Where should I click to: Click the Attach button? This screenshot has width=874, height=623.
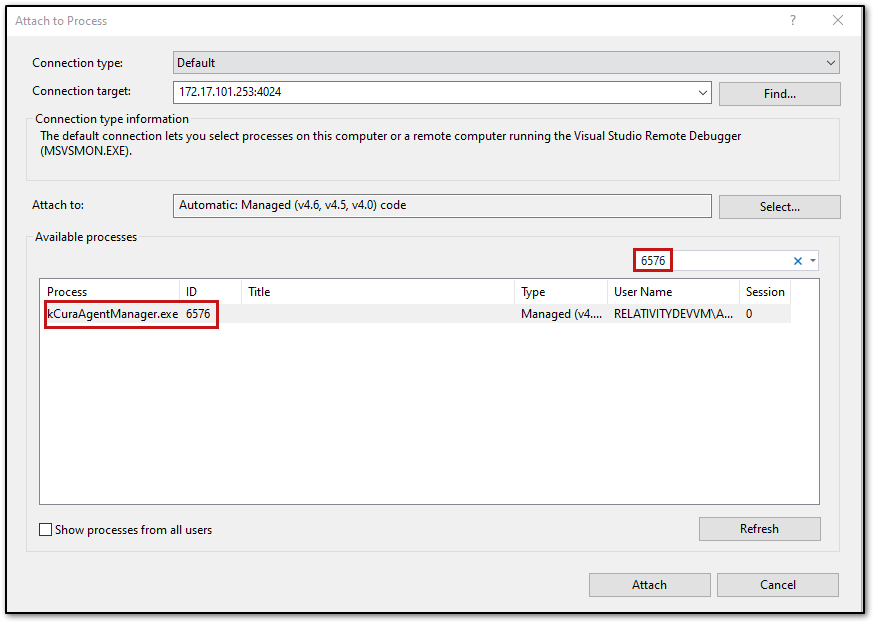[x=649, y=585]
